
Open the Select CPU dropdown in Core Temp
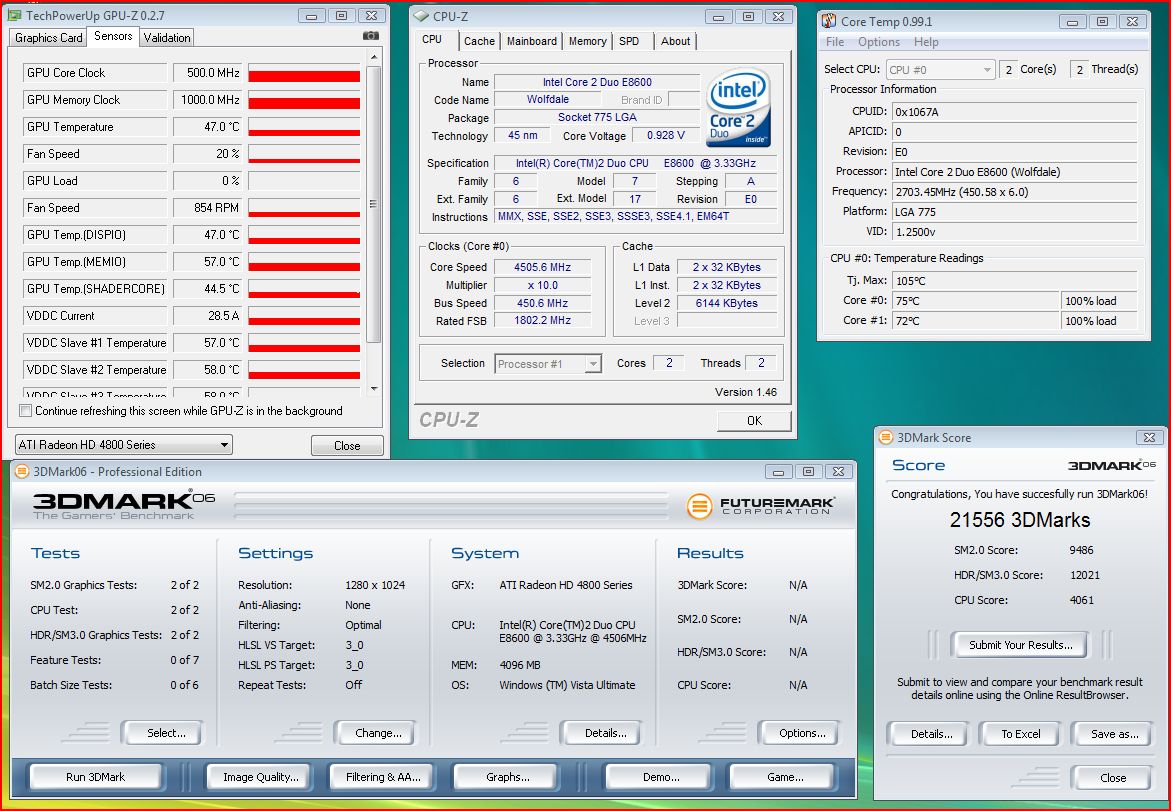coord(940,69)
